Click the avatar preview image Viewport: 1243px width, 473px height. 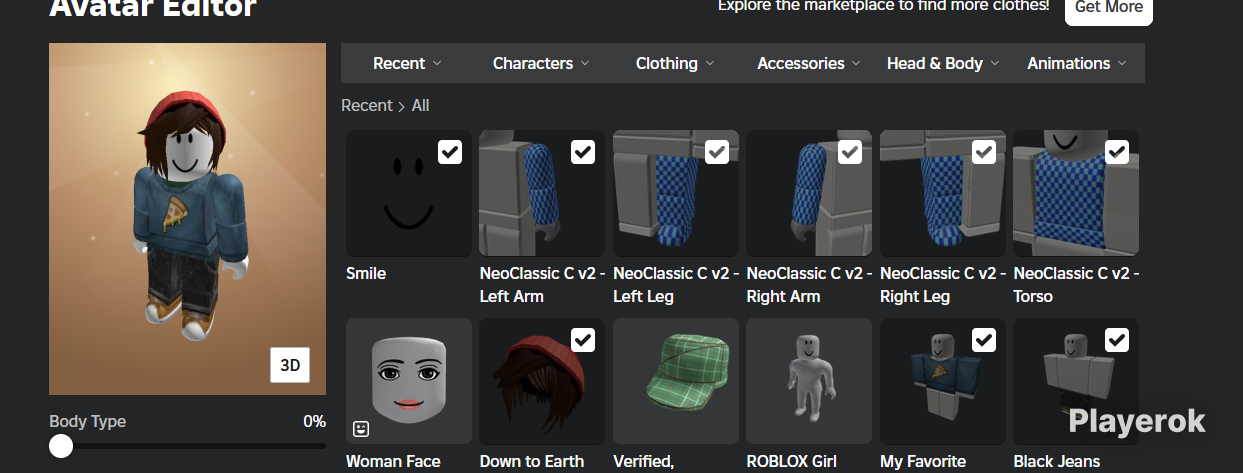pyautogui.click(x=187, y=219)
